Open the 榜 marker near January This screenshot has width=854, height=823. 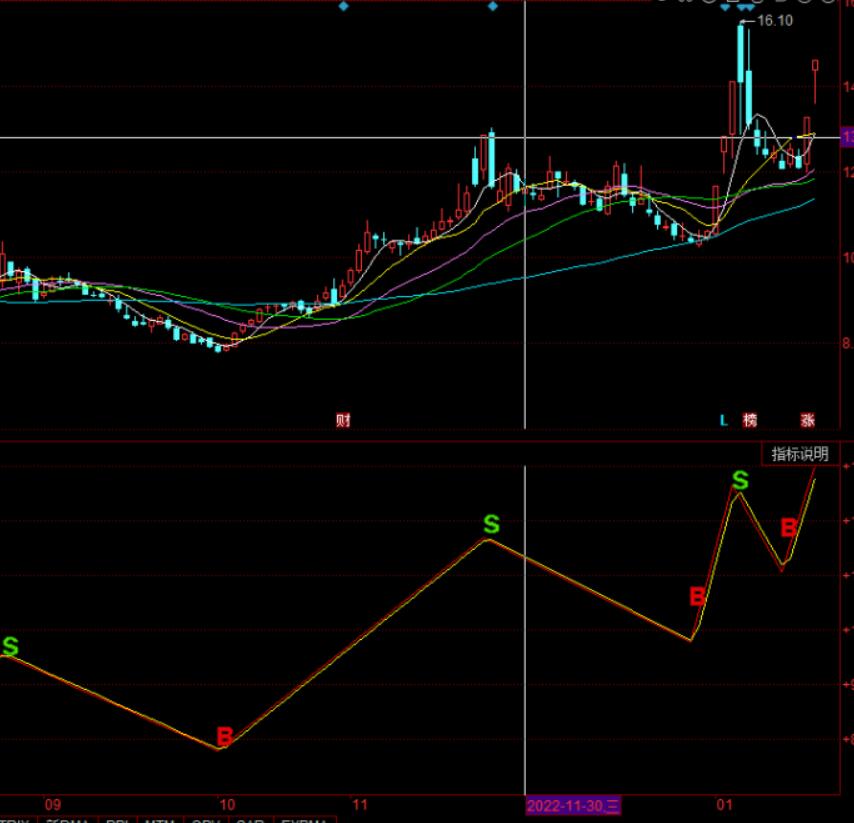click(750, 420)
